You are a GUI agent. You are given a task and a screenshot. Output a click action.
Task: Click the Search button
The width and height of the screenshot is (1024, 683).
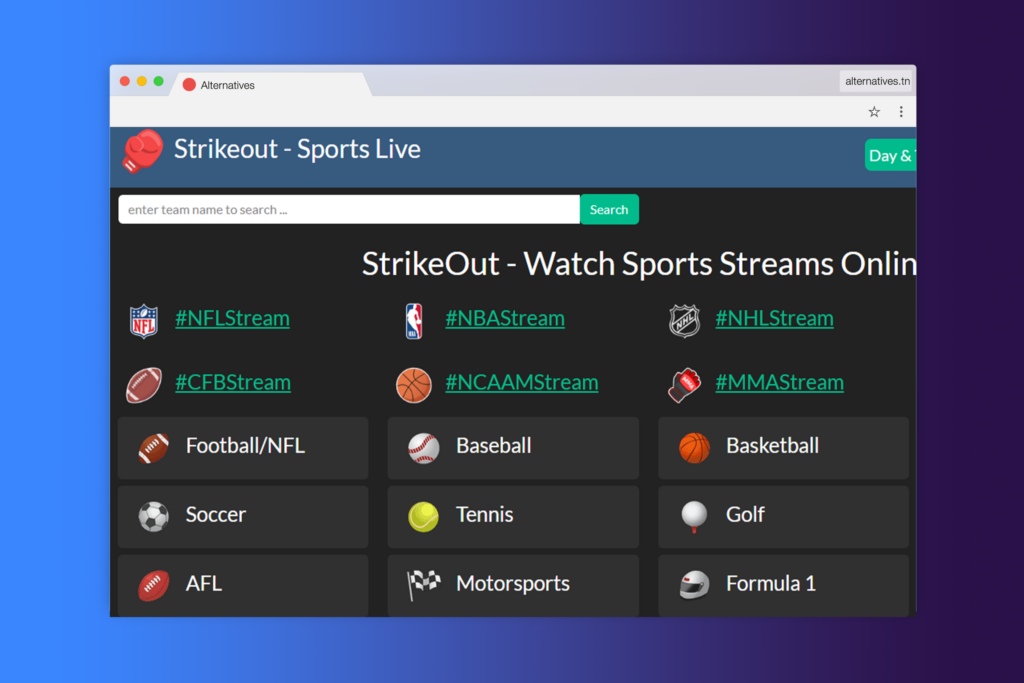coord(609,210)
